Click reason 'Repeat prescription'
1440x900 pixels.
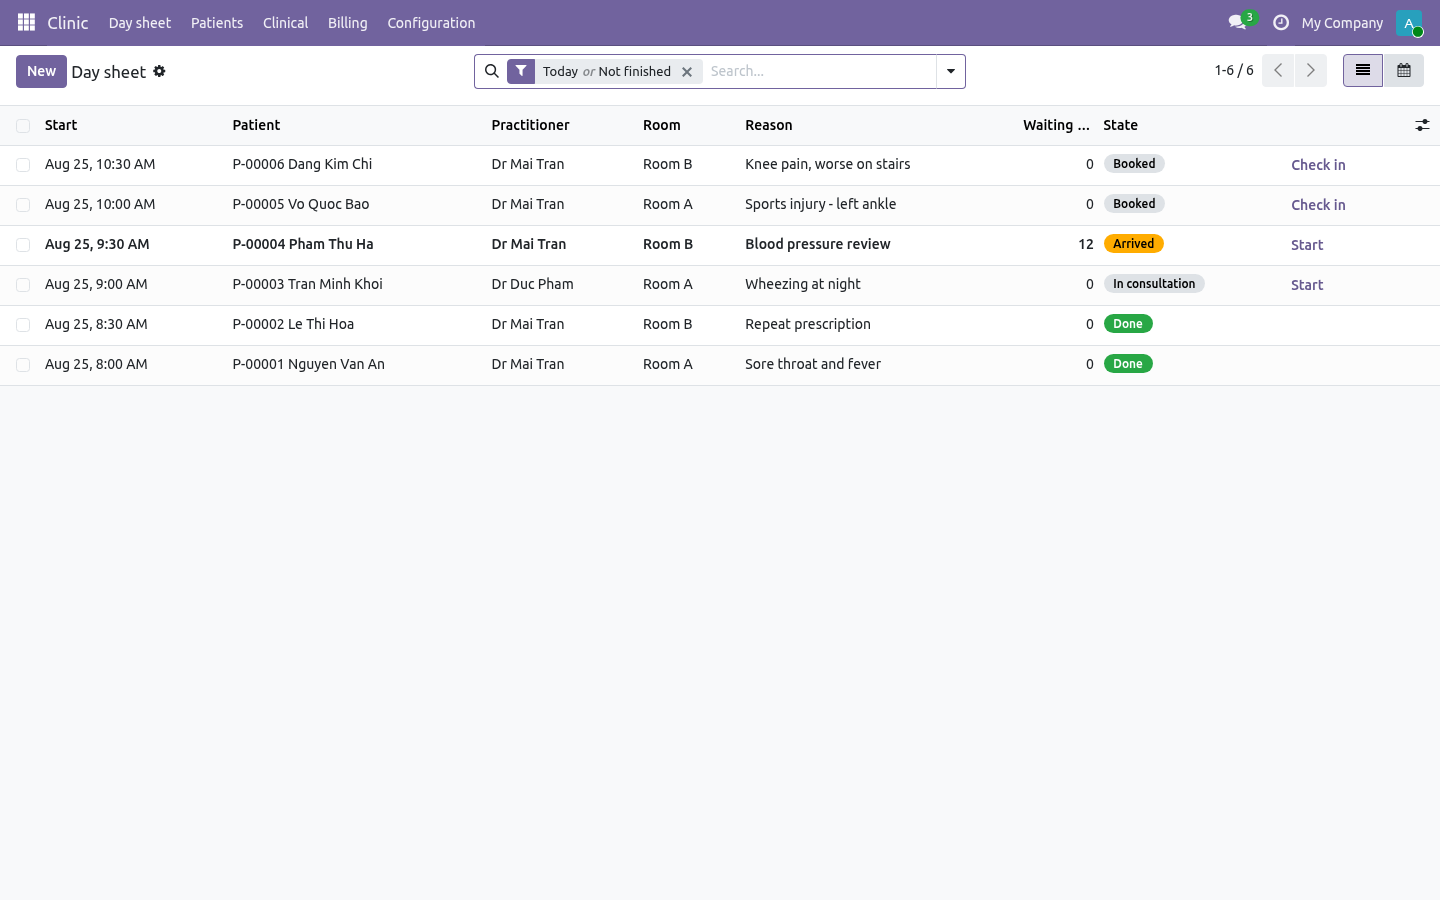point(807,324)
